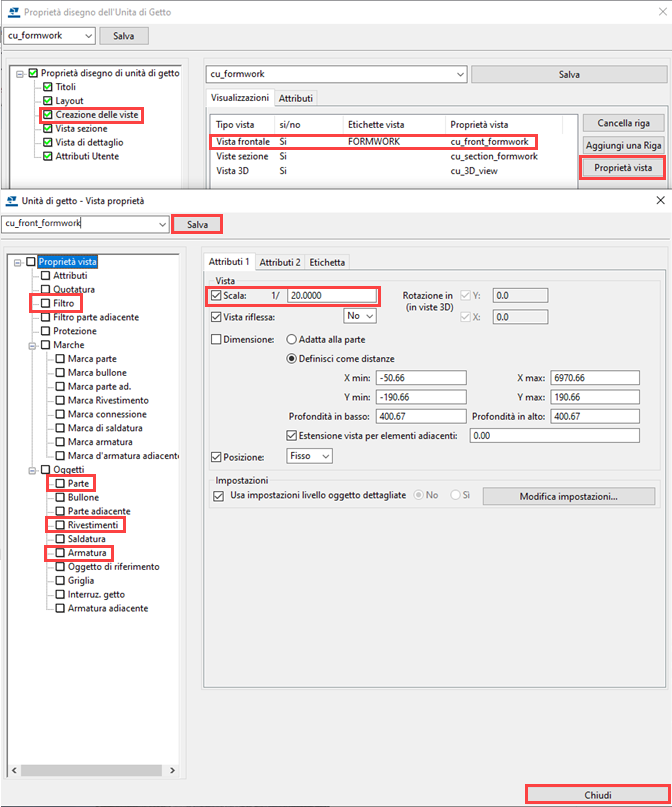Toggle the Posizione checkbox
This screenshot has width=672, height=807.
pos(216,457)
